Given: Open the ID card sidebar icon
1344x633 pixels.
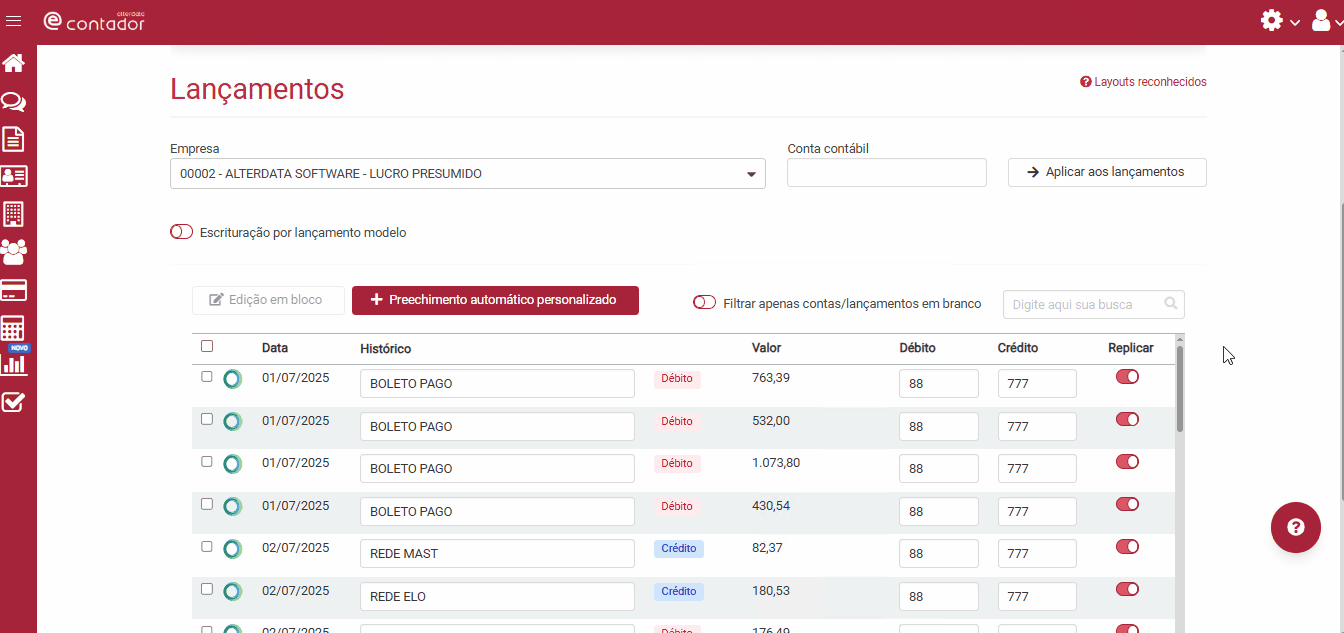Looking at the screenshot, I should tap(13, 176).
